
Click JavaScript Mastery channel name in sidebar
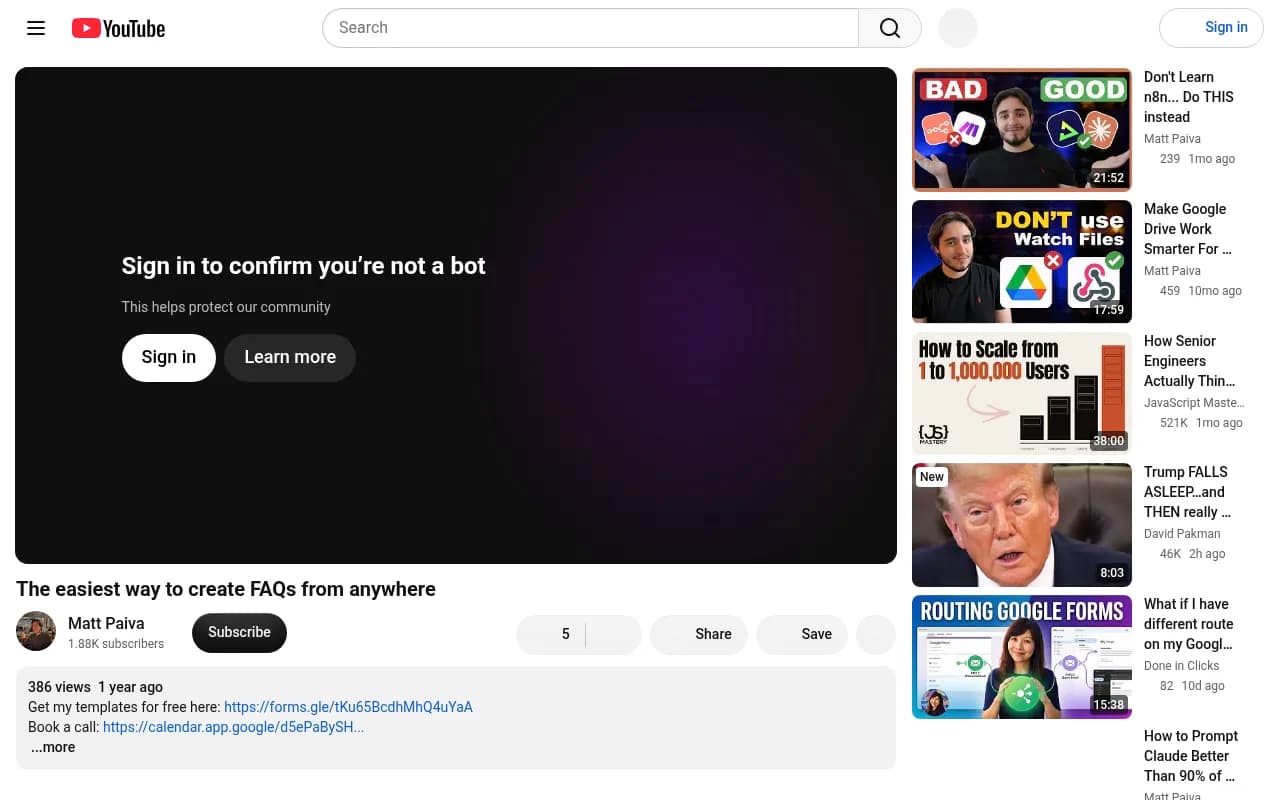pos(1194,403)
